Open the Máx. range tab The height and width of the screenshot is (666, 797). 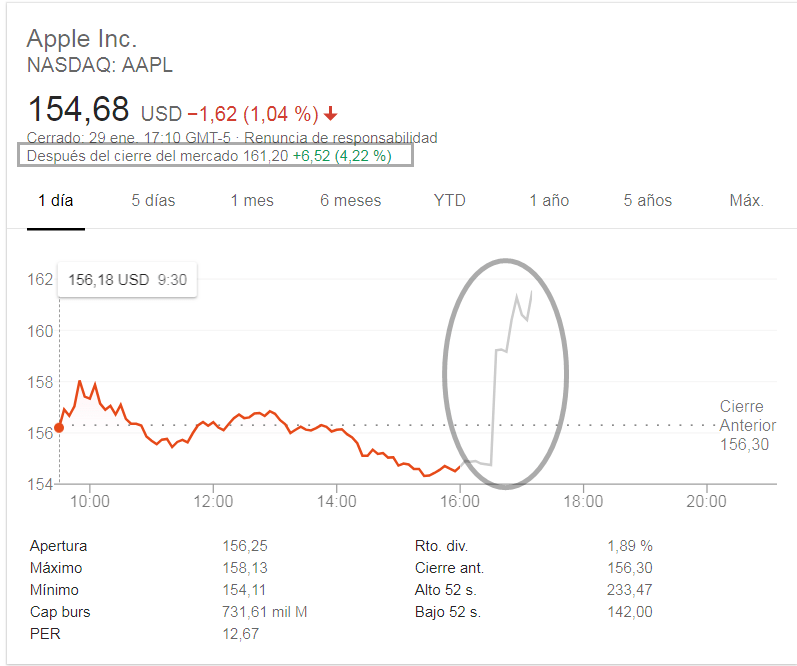point(747,200)
